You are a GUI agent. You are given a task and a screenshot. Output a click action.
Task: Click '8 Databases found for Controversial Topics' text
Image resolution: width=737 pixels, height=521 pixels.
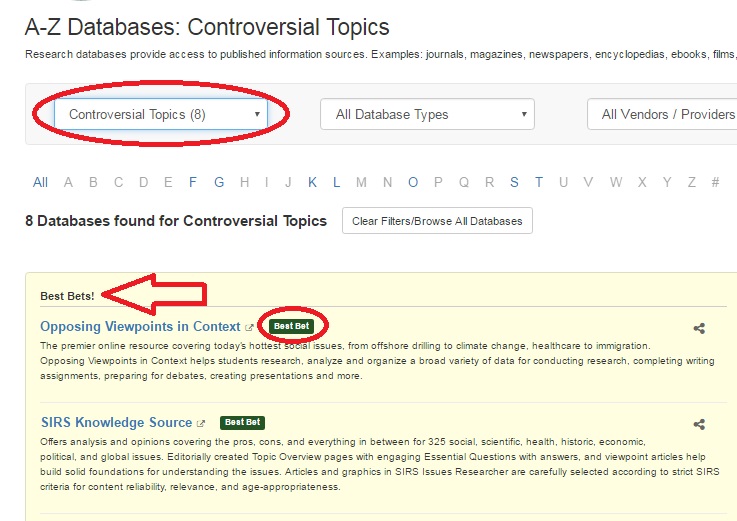[x=176, y=221]
